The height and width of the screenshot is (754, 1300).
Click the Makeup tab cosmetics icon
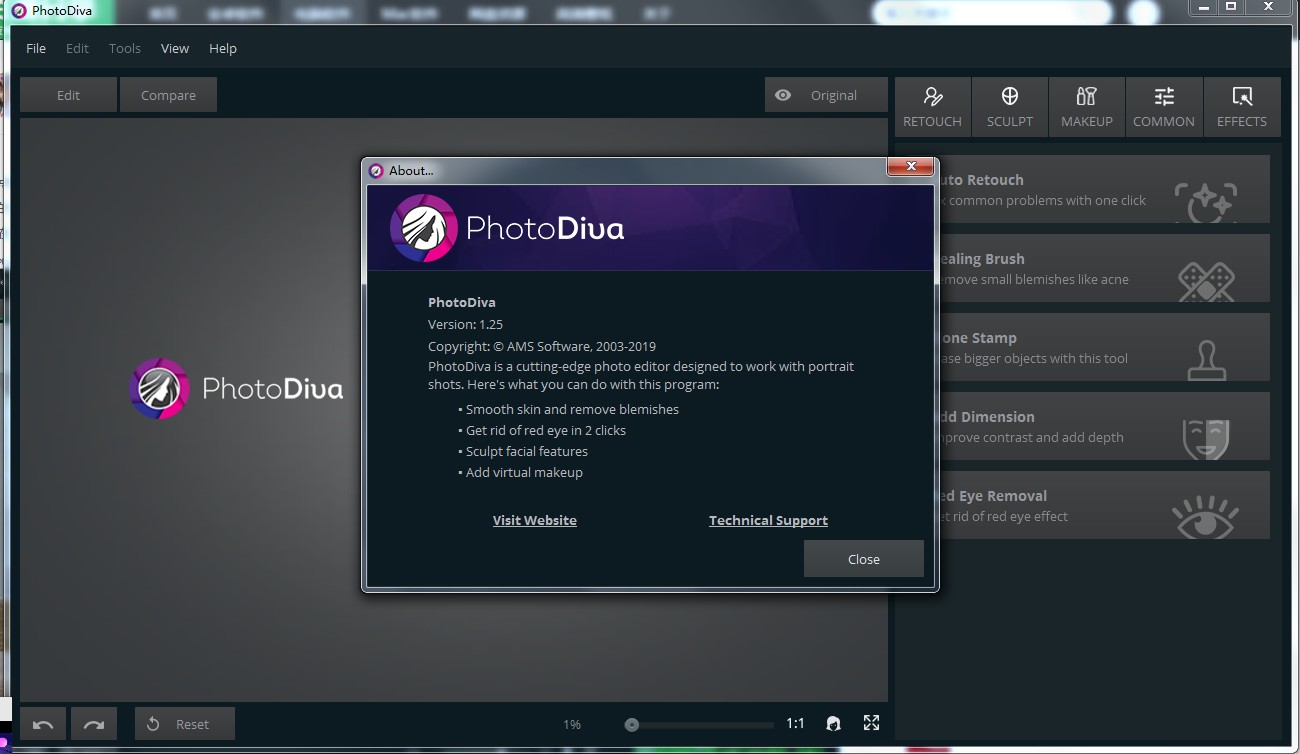click(x=1087, y=96)
